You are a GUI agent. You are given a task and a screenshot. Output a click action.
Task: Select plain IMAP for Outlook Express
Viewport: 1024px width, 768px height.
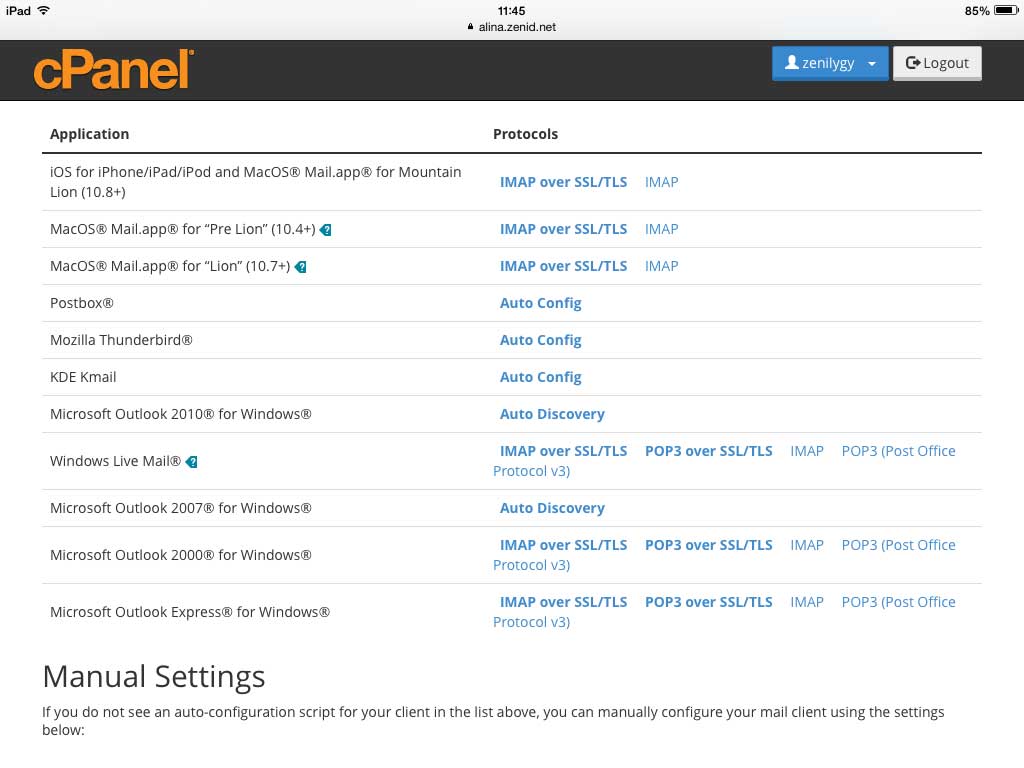pos(807,602)
